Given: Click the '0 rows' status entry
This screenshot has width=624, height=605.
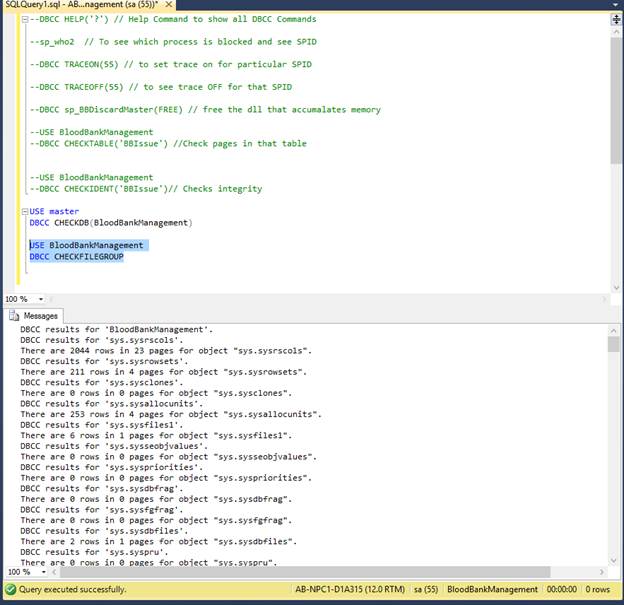Looking at the screenshot, I should point(597,589).
